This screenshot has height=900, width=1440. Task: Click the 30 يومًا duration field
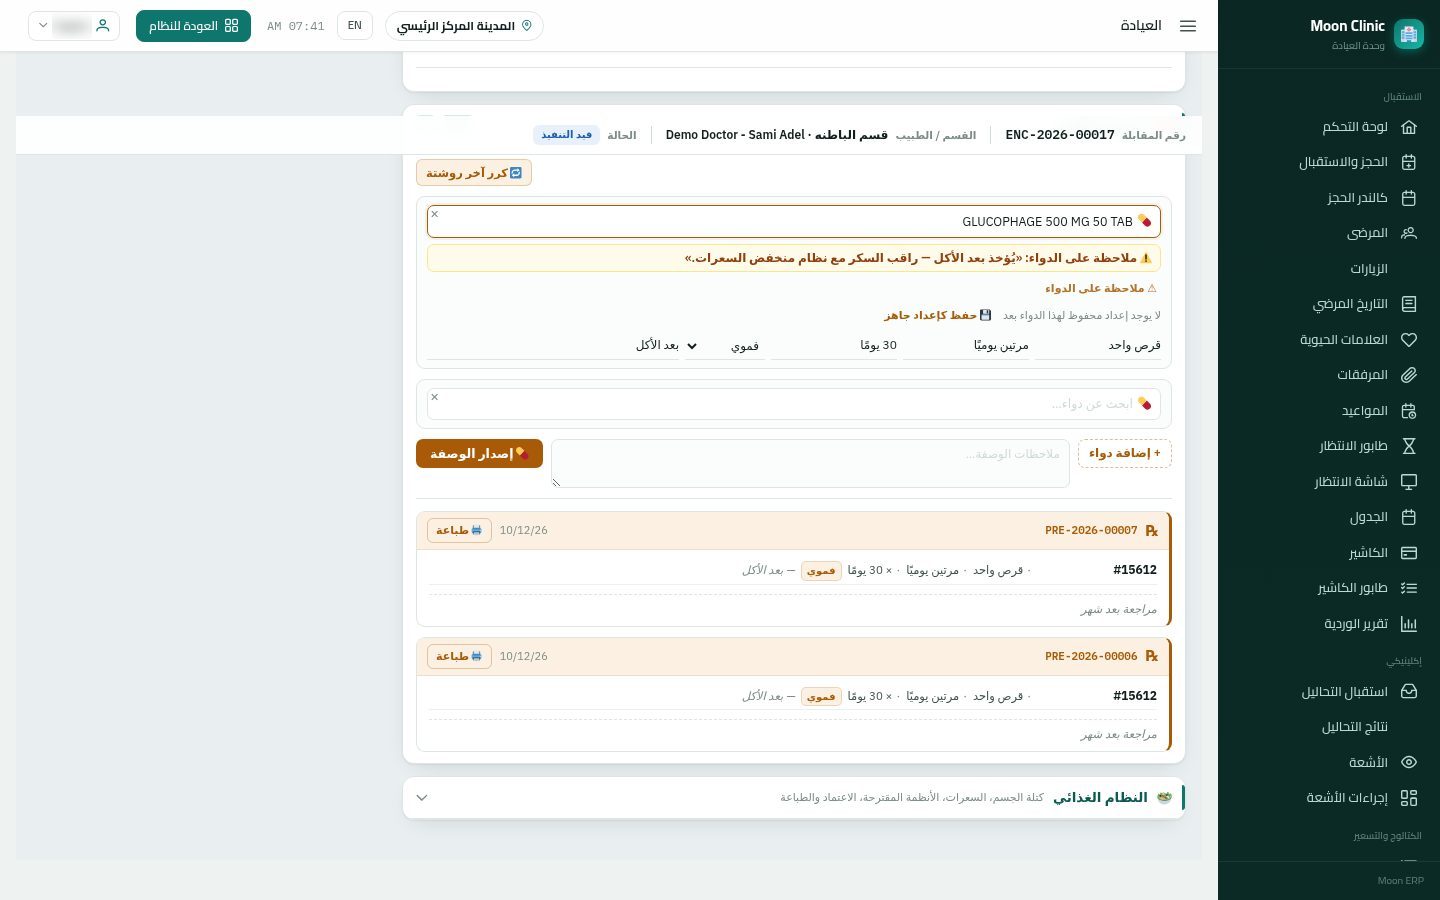(x=836, y=345)
